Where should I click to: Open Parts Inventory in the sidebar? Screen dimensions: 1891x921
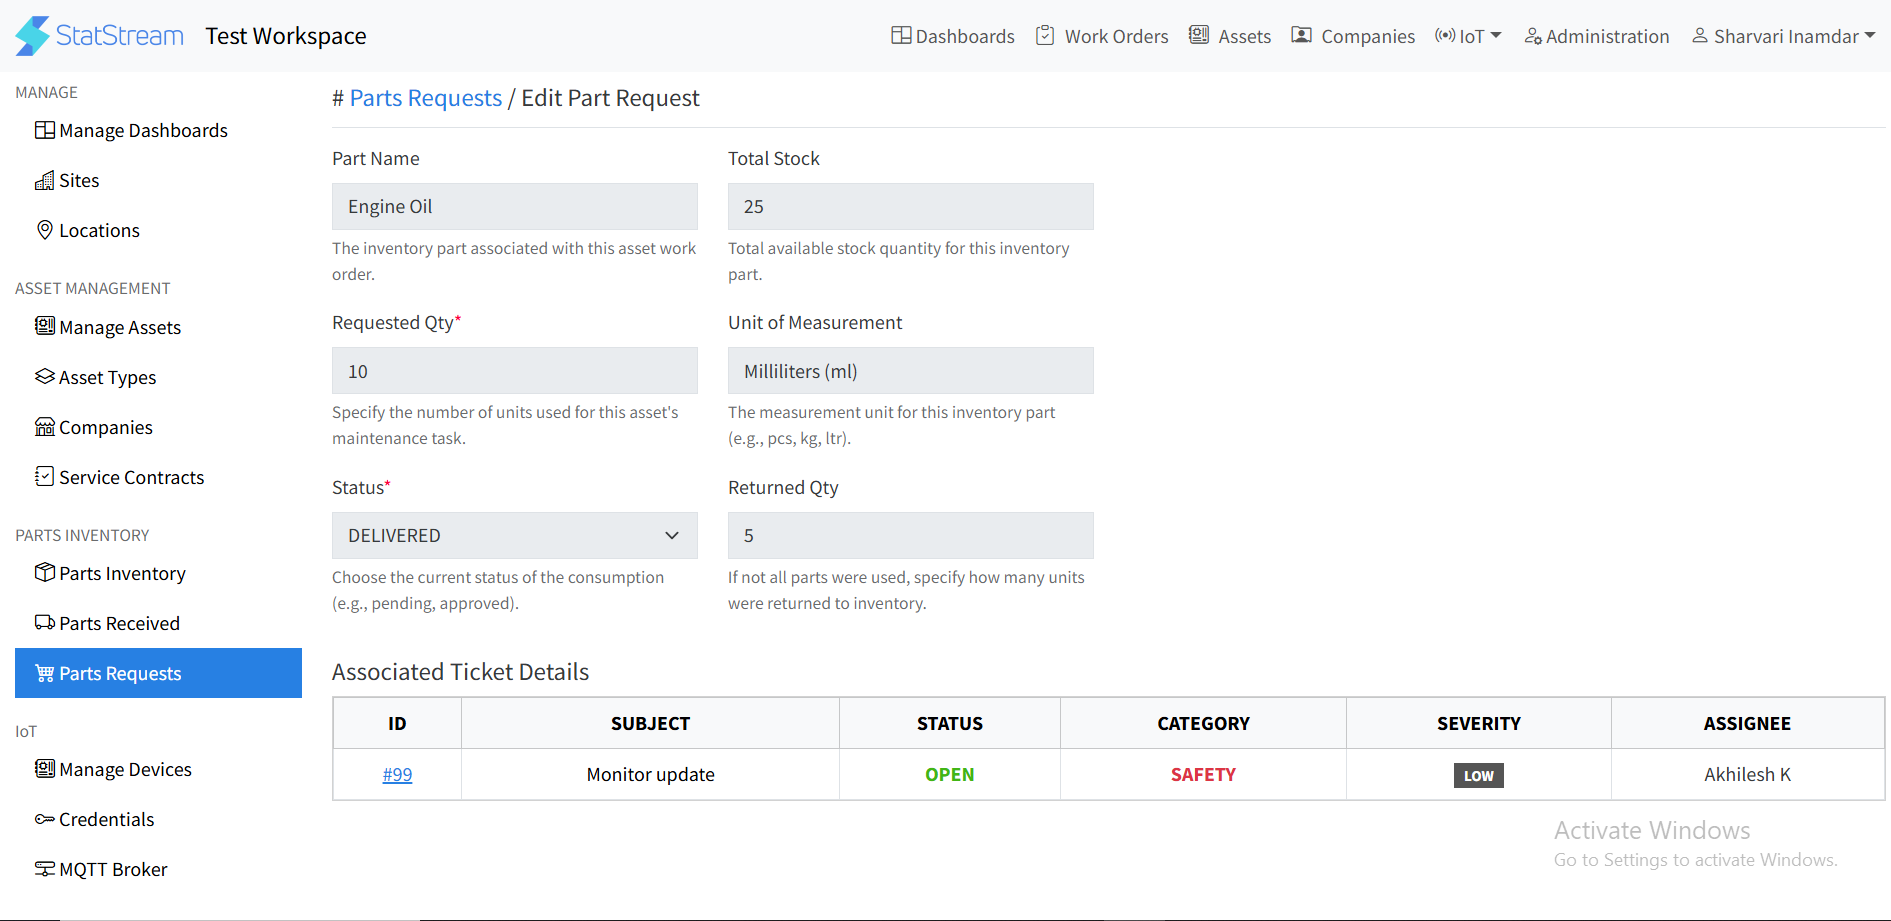click(x=122, y=573)
